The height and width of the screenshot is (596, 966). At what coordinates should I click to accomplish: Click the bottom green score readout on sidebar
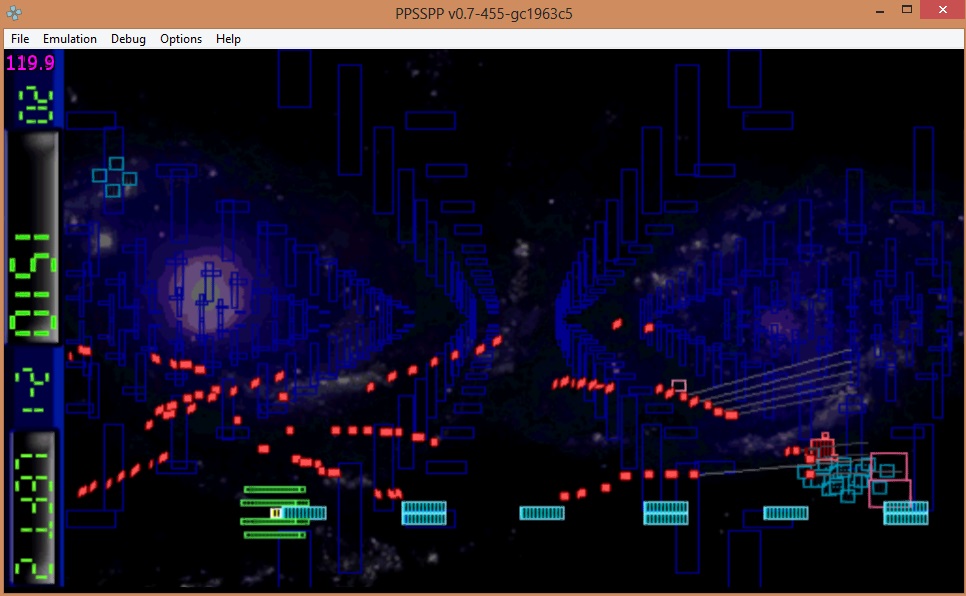pyautogui.click(x=34, y=510)
